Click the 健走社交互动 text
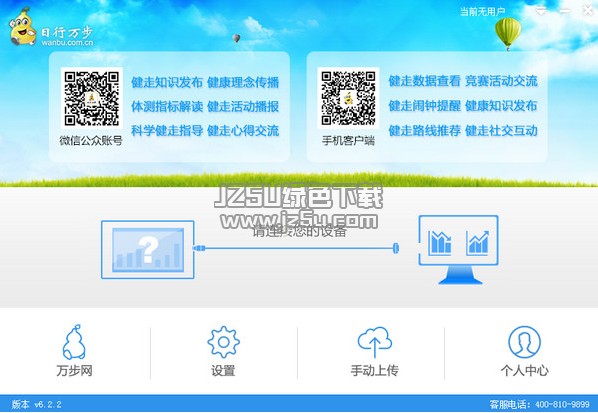 tap(501, 130)
